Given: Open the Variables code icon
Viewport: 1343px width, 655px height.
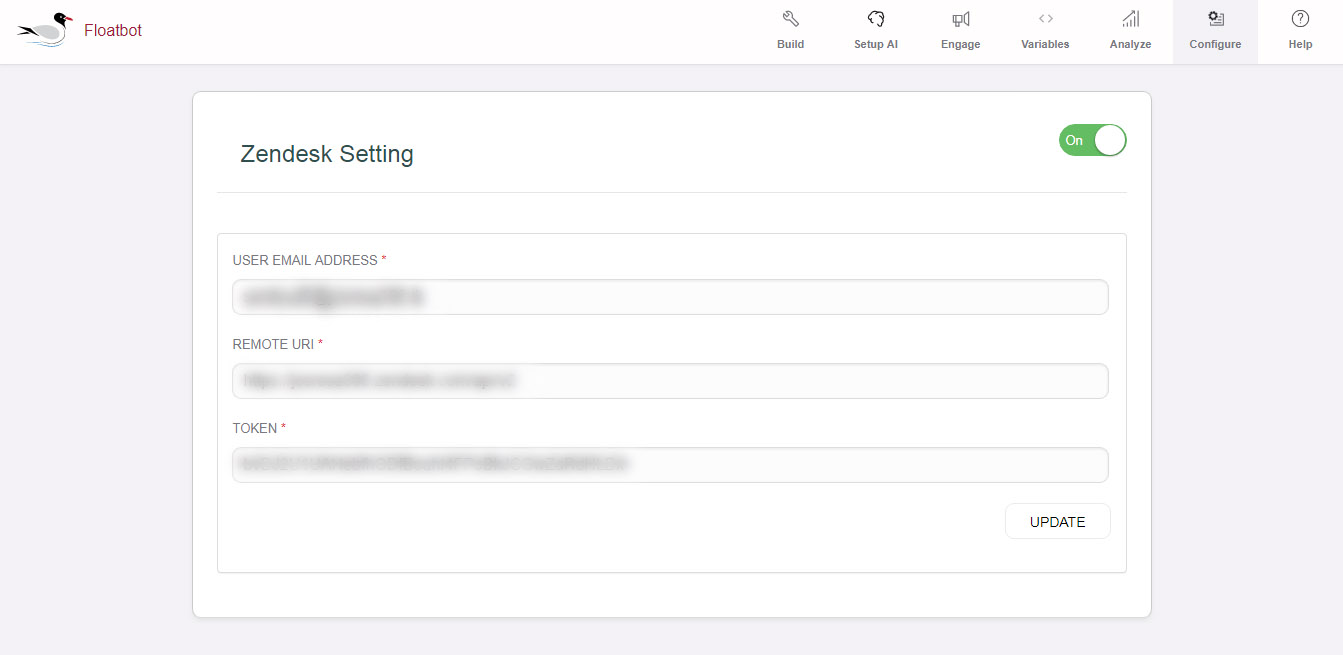Looking at the screenshot, I should [1045, 18].
